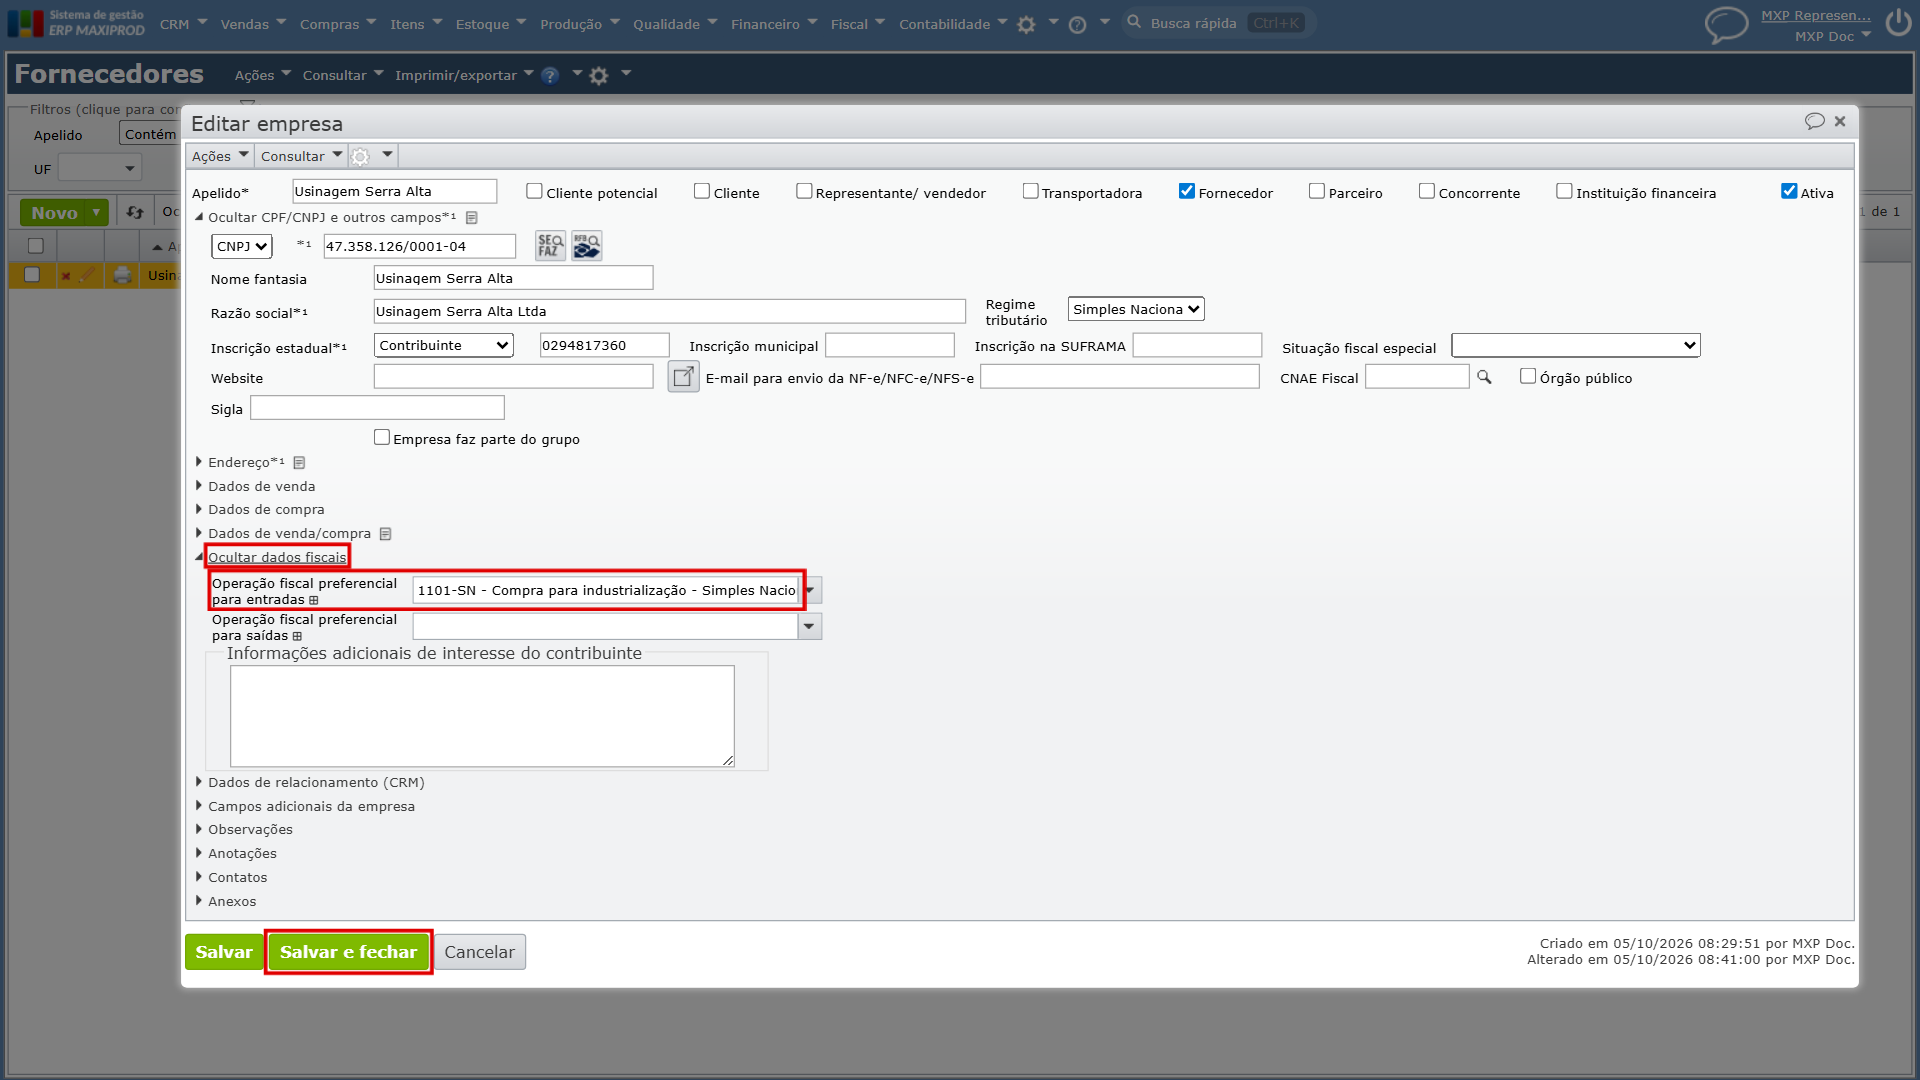Enable Empresa faz parte do grupo

pos(382,437)
